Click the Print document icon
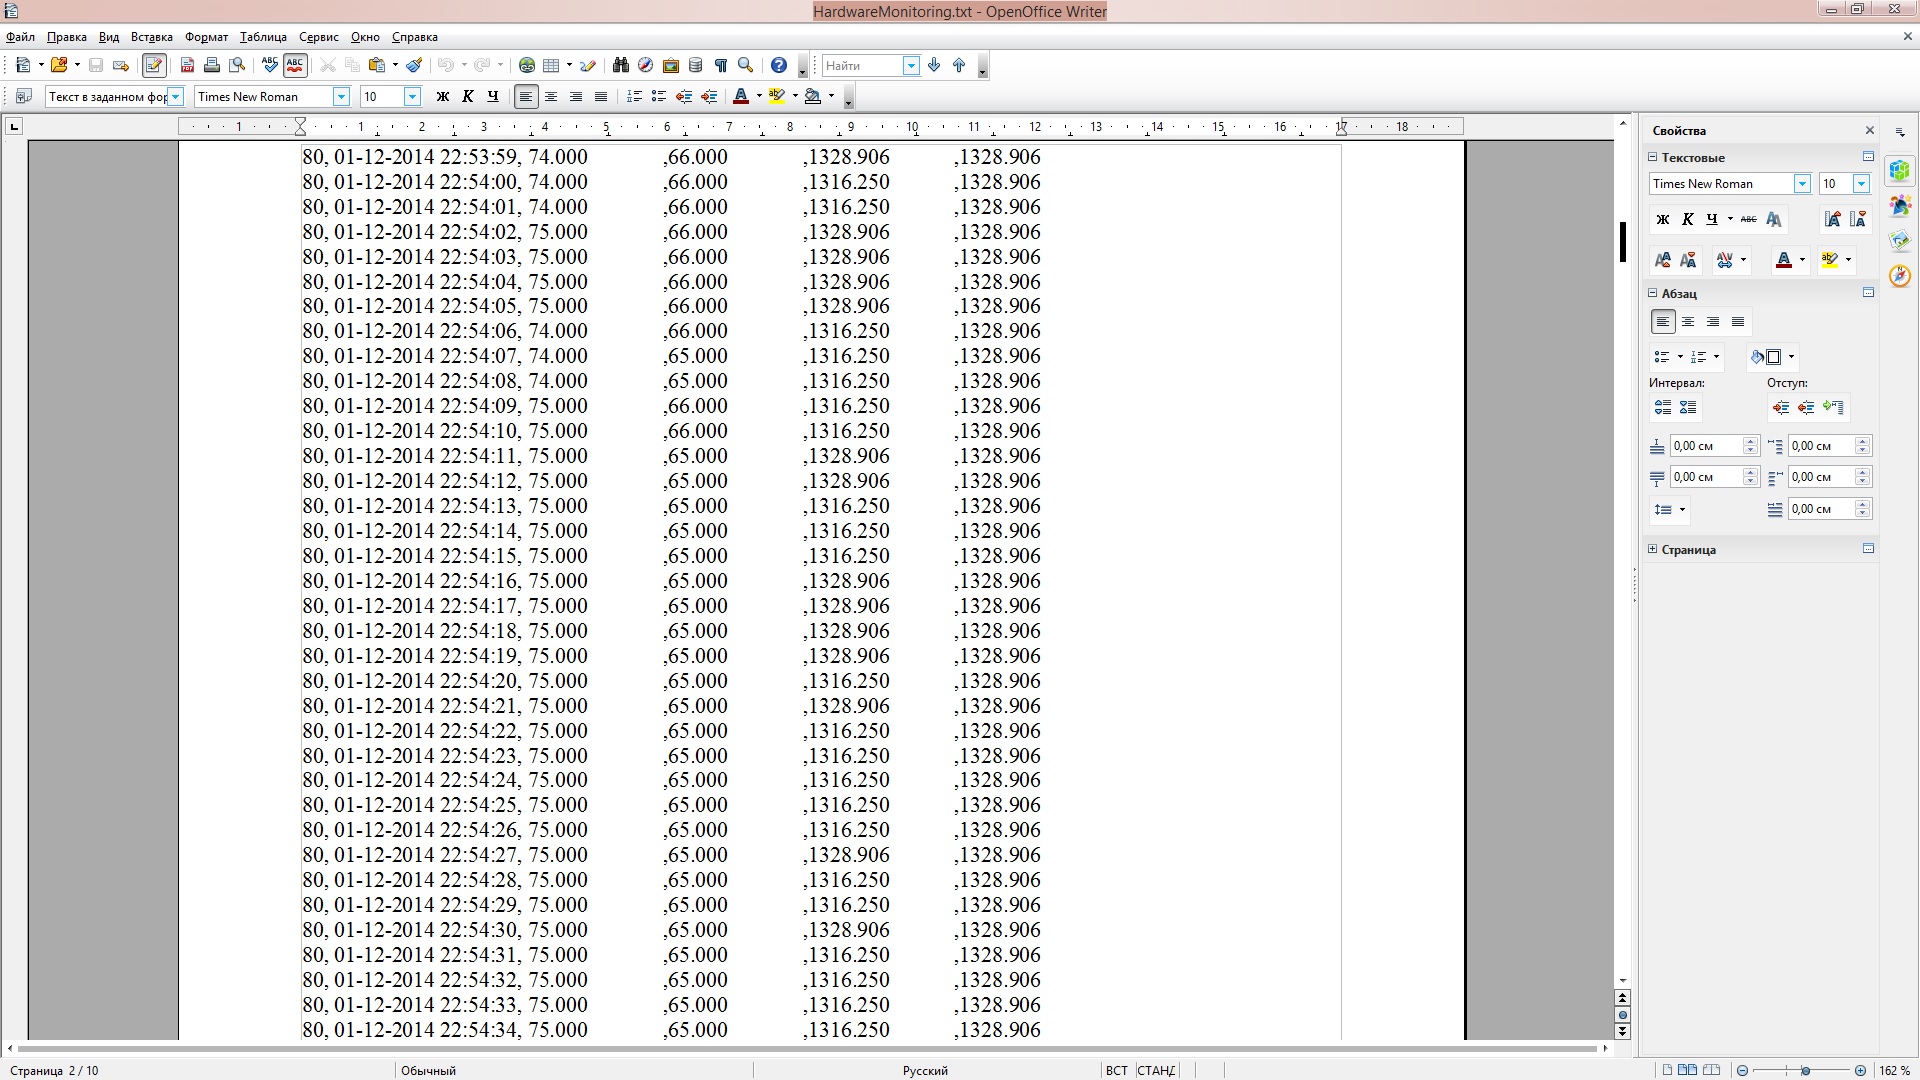Viewport: 1920px width, 1080px height. [x=212, y=65]
